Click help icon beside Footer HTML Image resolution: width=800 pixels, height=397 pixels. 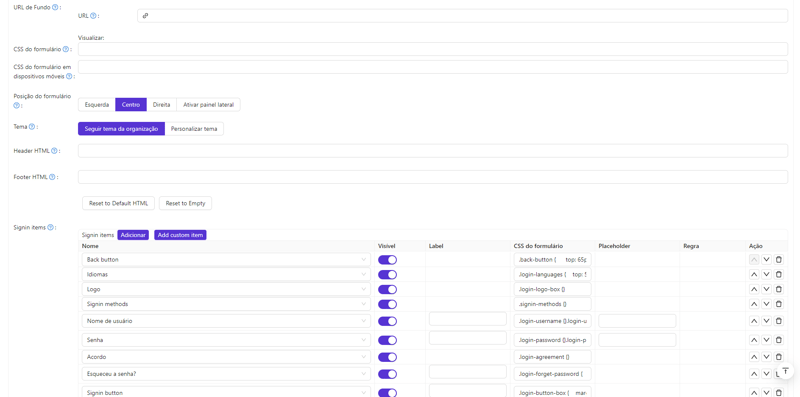[x=52, y=177]
